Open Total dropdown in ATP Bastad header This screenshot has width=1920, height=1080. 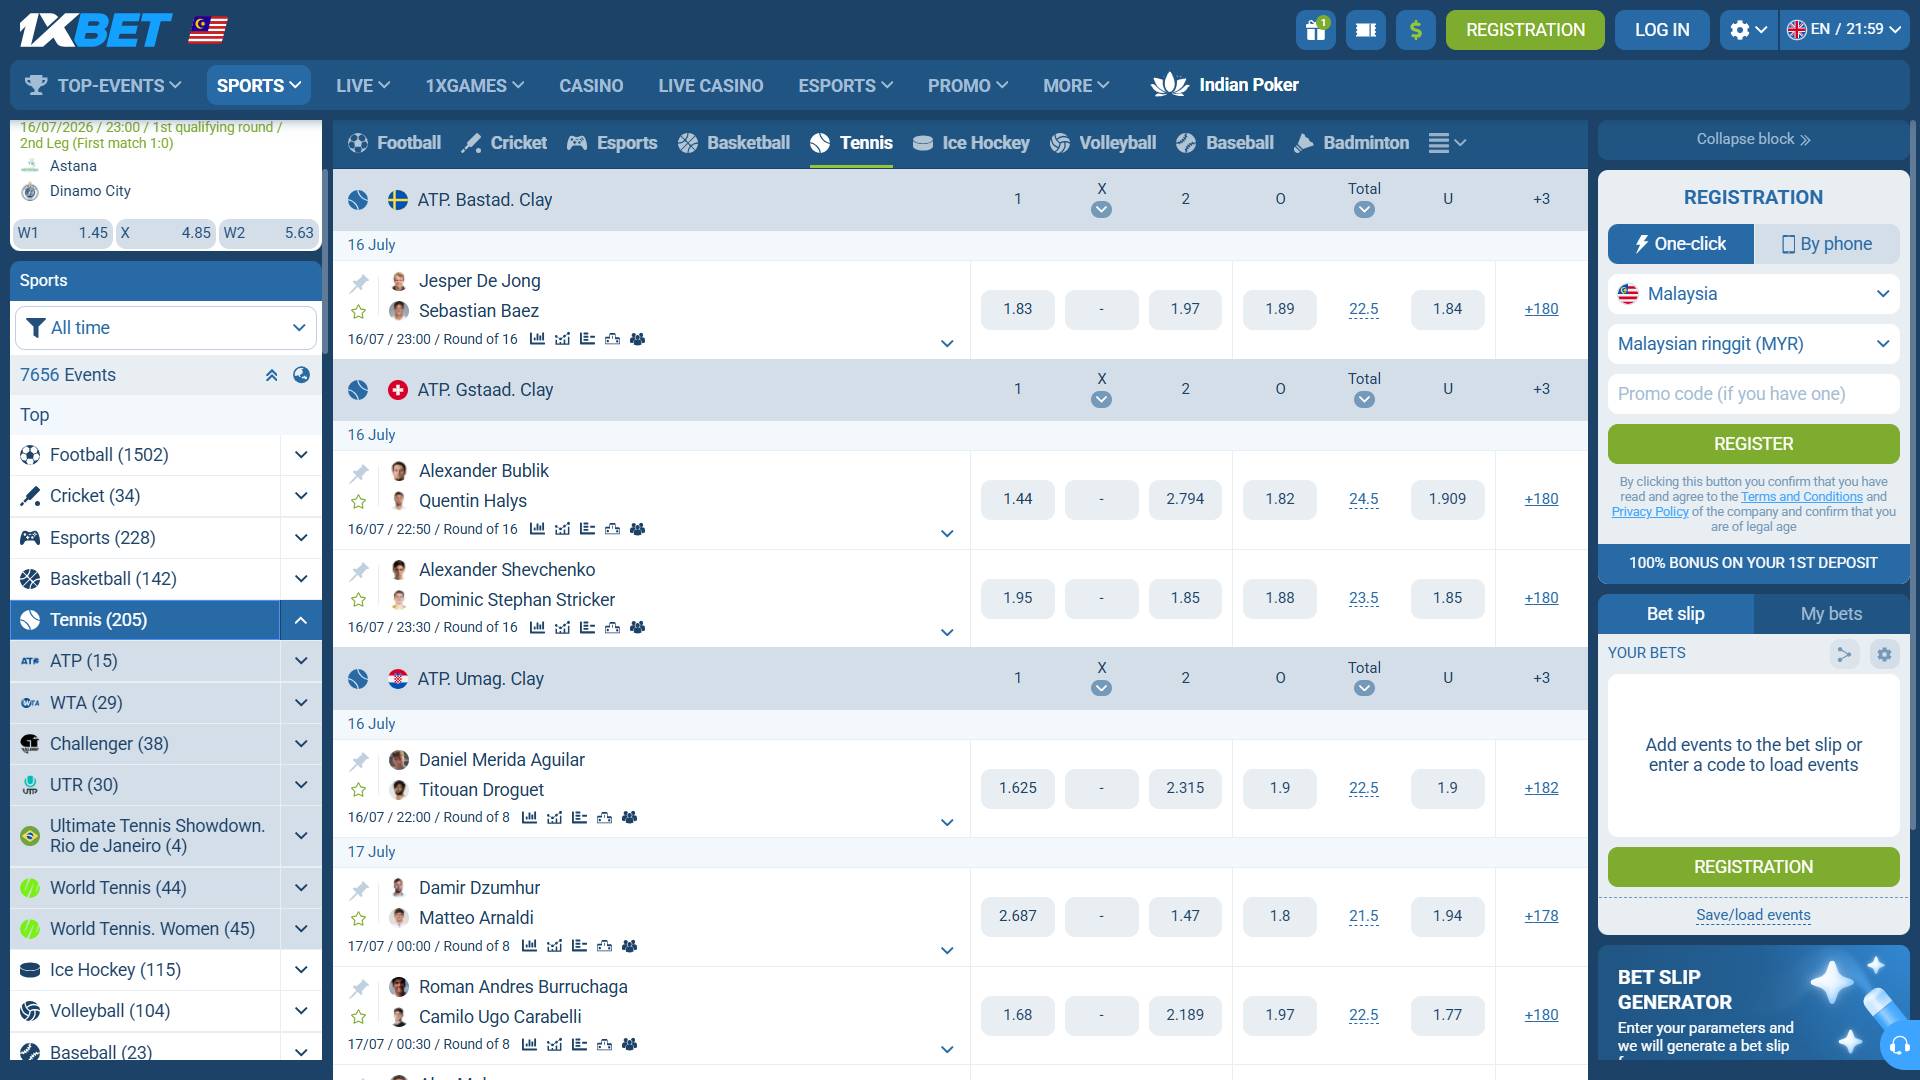(x=1364, y=210)
